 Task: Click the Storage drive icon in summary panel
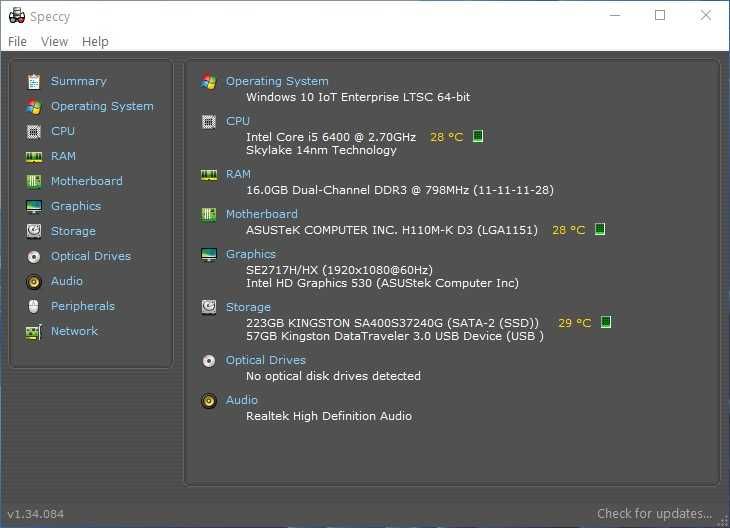click(x=209, y=307)
